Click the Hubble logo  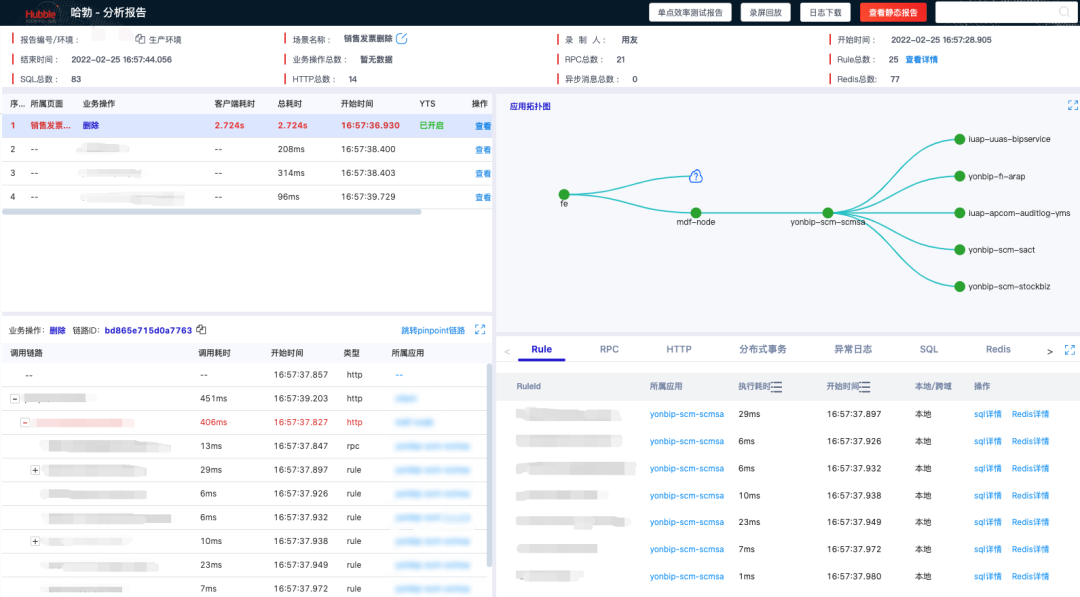40,14
